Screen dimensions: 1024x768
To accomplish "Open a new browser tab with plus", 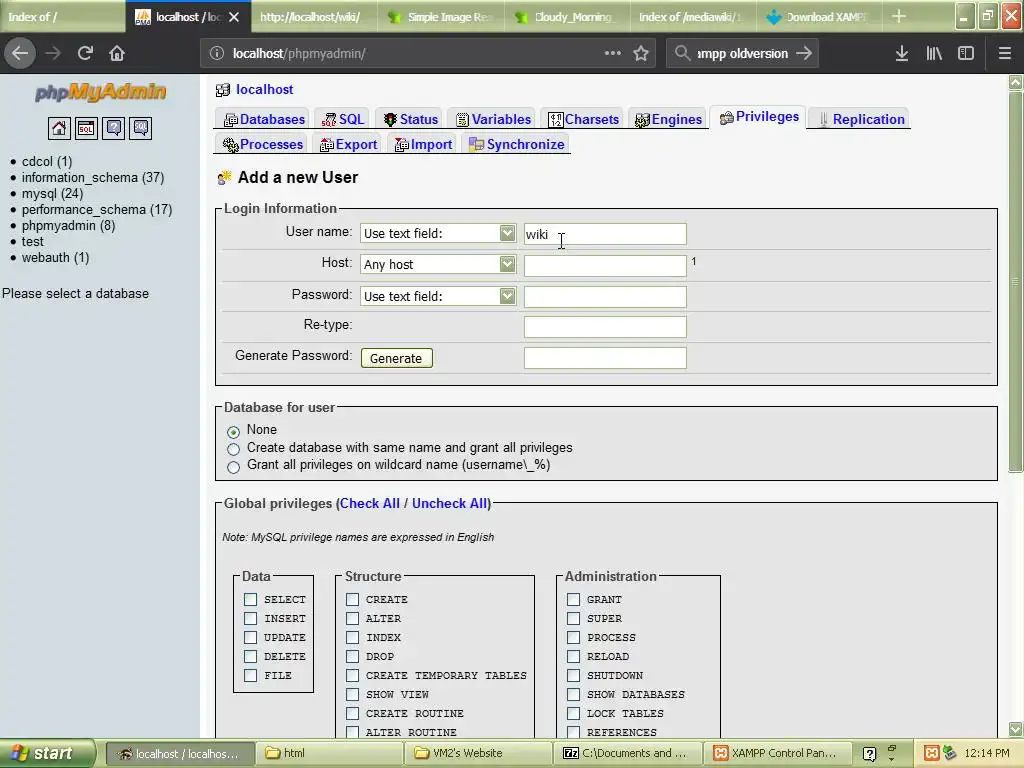I will coord(899,16).
